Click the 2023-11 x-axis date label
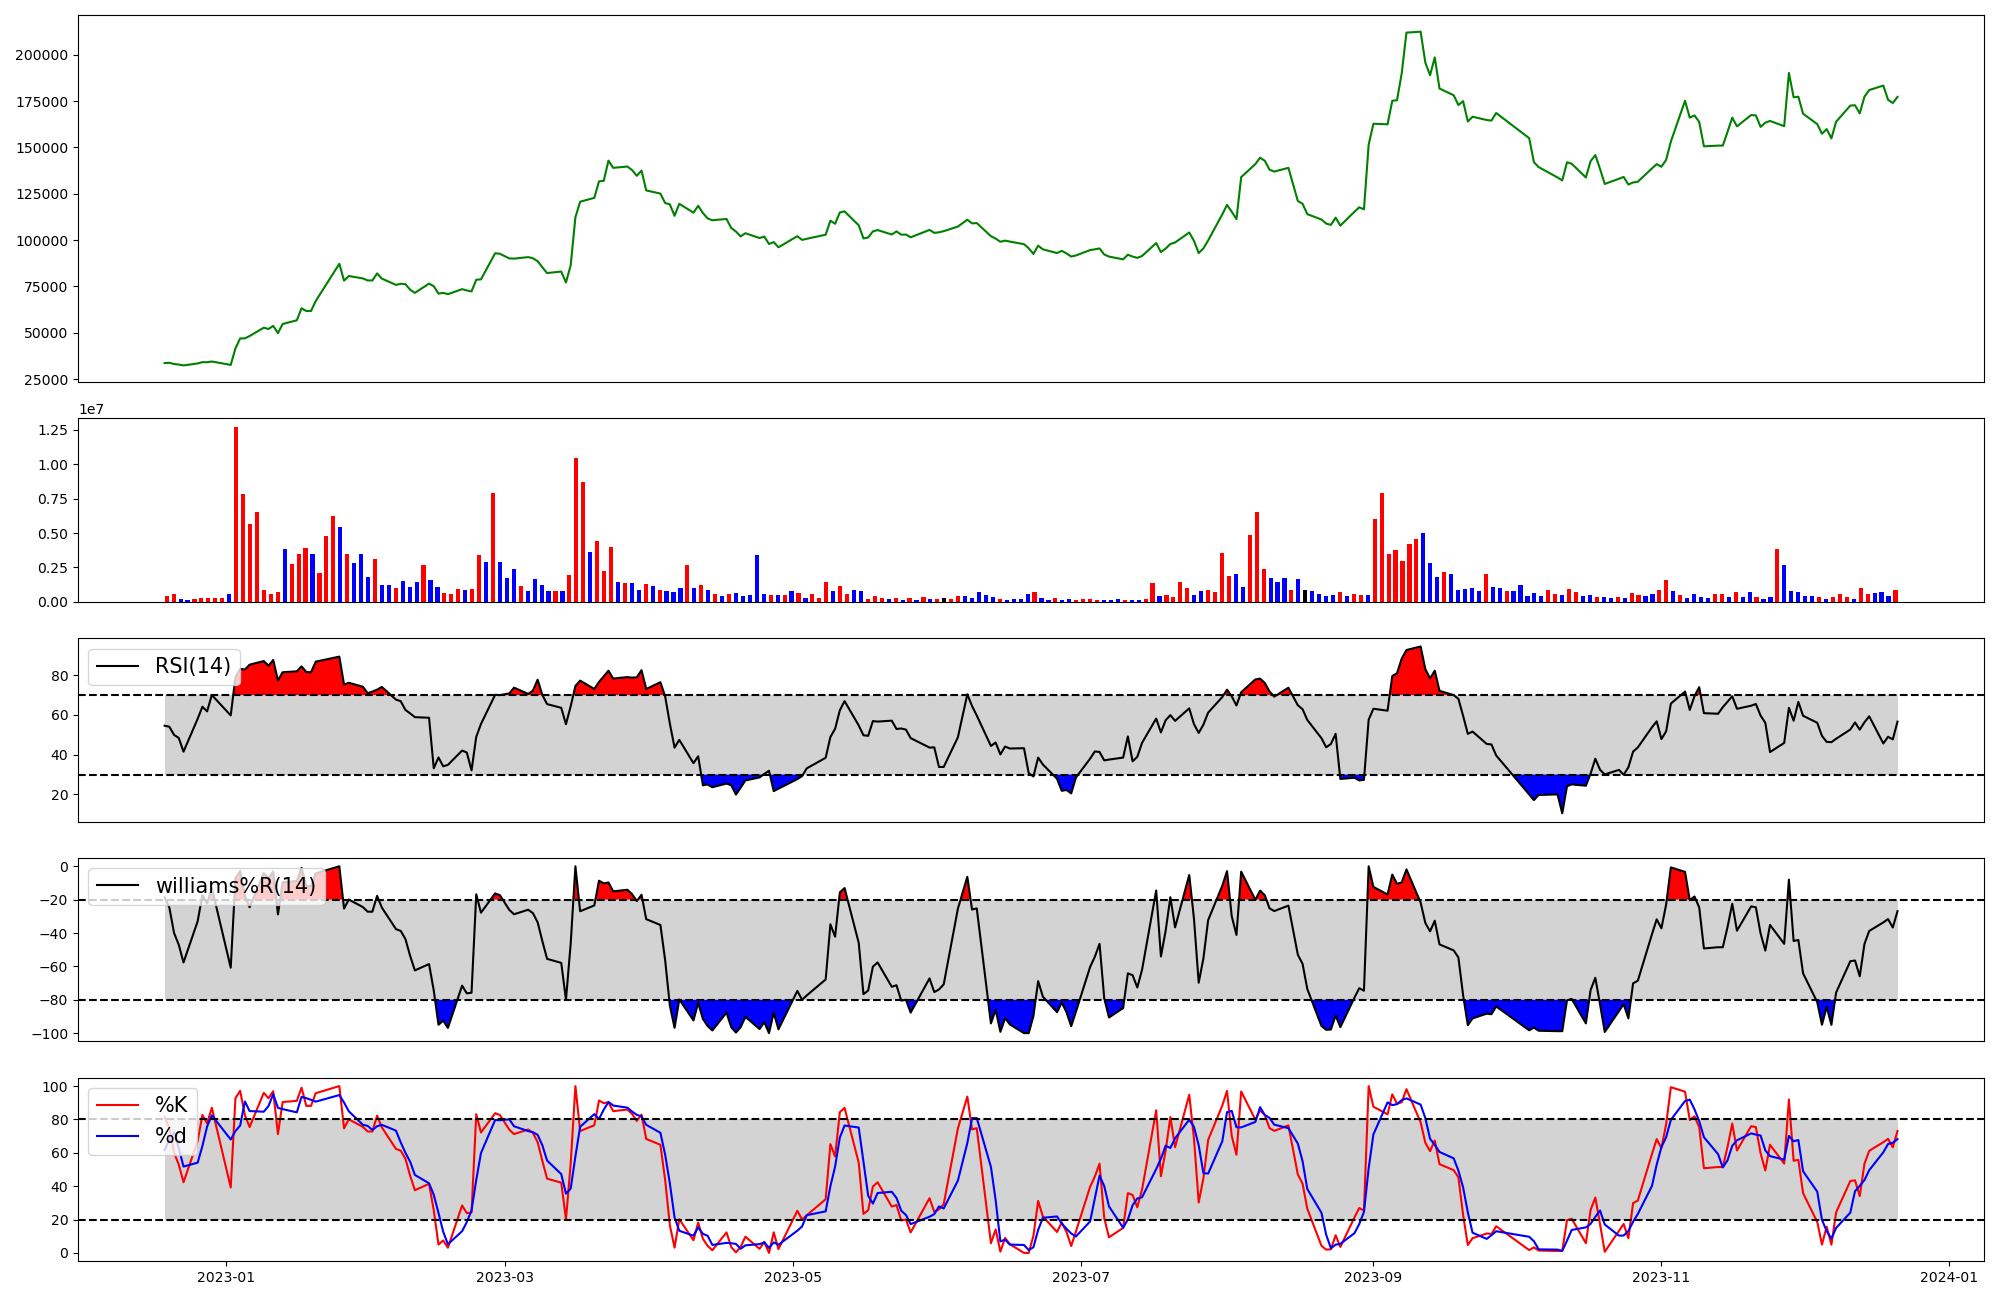The width and height of the screenshot is (2000, 1300). (1661, 1277)
